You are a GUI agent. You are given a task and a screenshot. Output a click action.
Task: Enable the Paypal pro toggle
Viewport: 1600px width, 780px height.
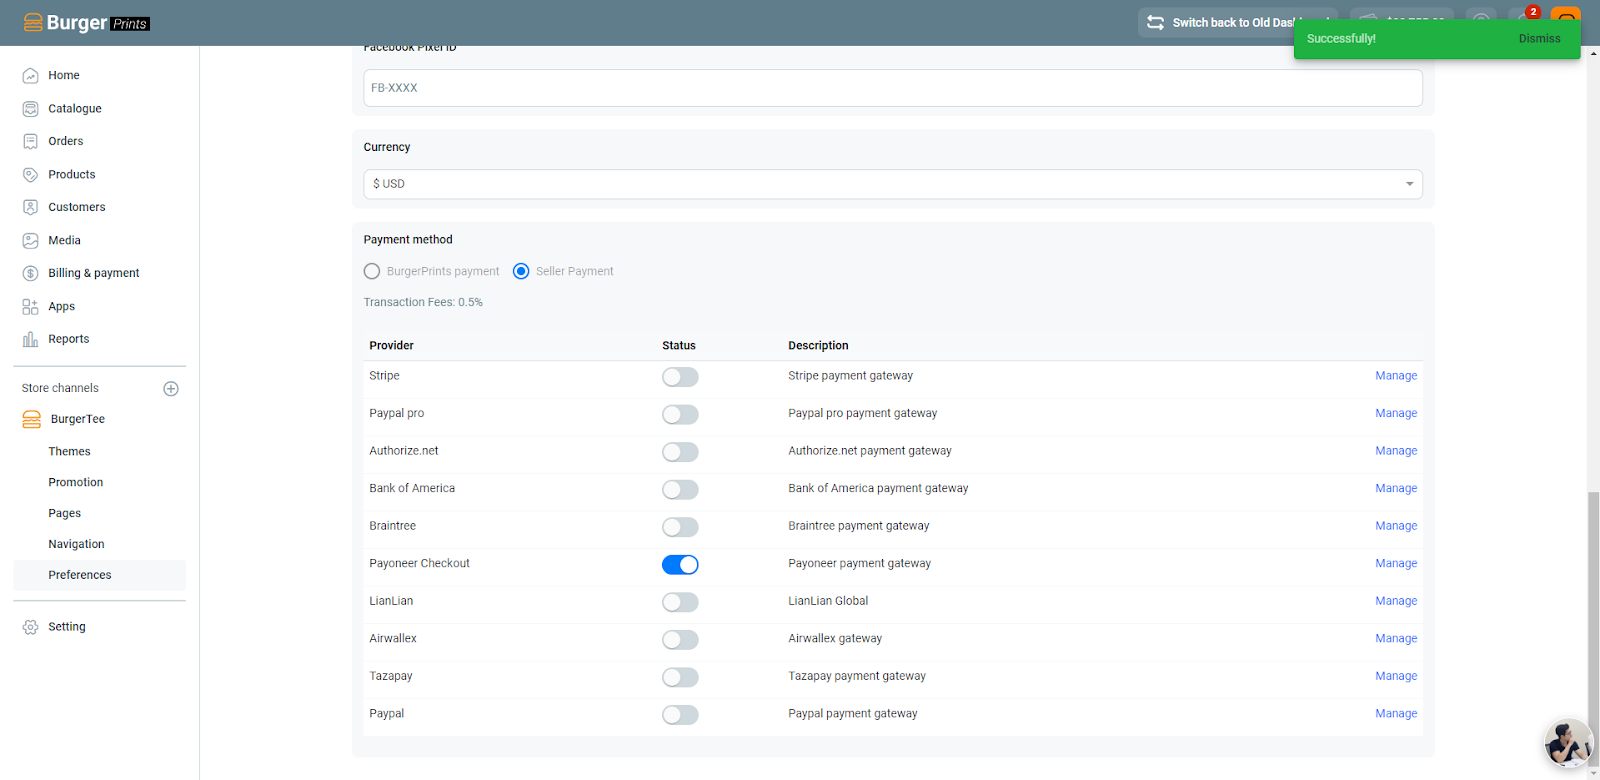point(680,414)
